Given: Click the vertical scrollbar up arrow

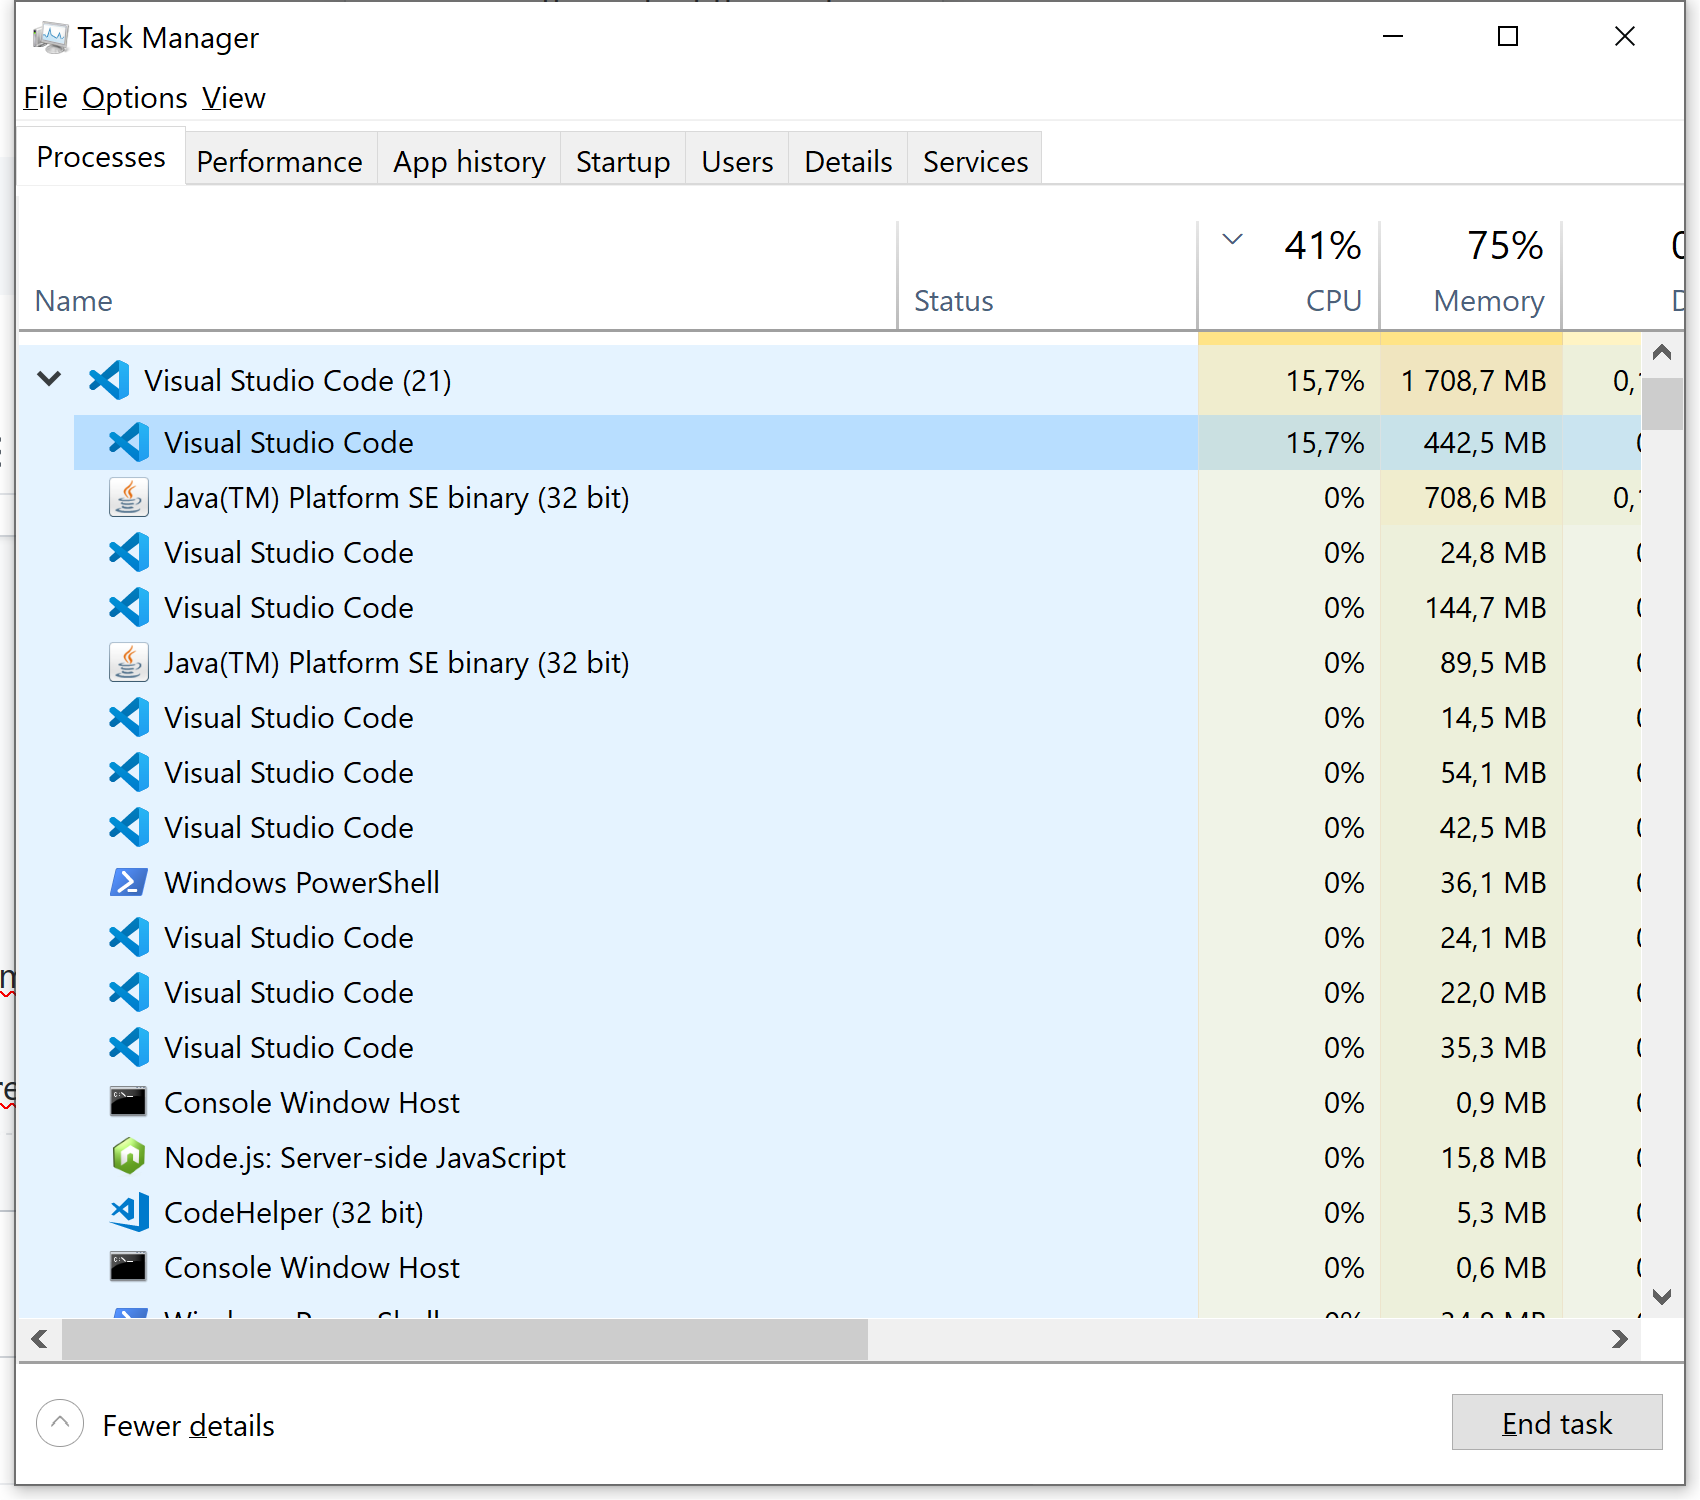Looking at the screenshot, I should (1662, 352).
